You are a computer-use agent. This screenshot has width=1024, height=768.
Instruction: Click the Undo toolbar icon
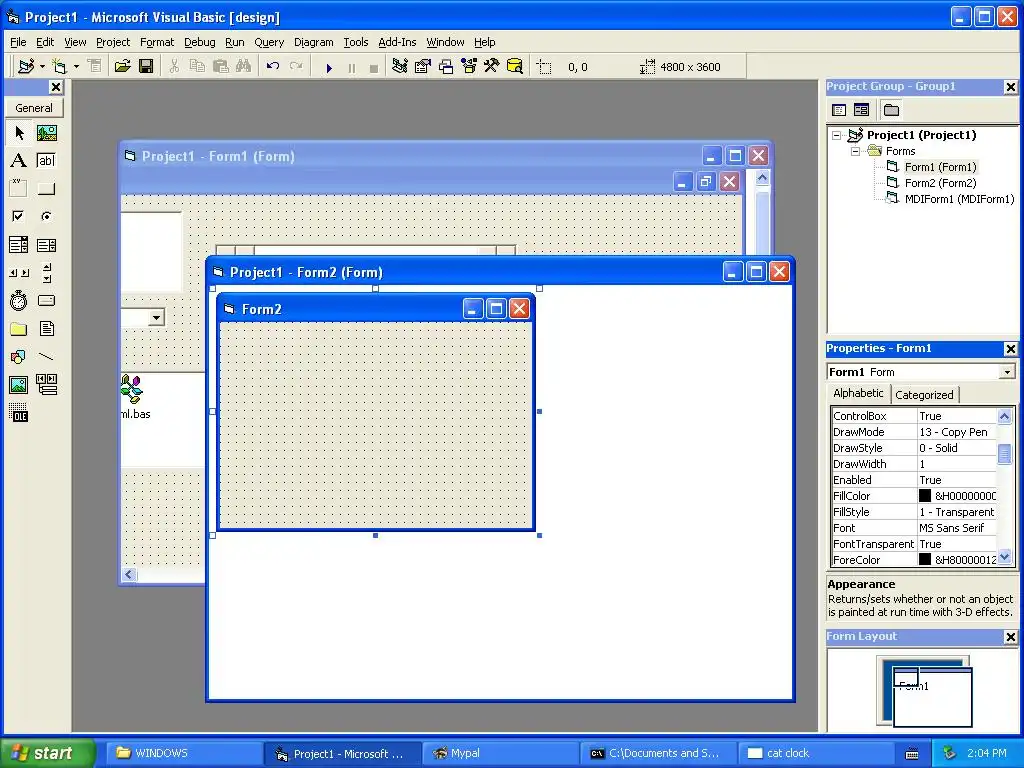coord(273,67)
